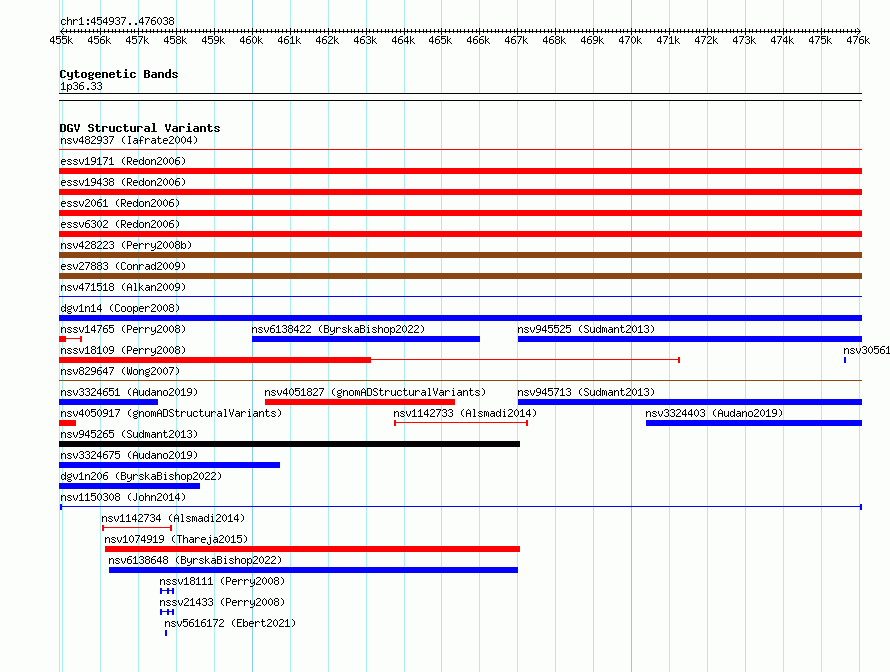Viewport: 890px width, 672px height.
Task: Click the nsv5616172 (Ebert2021) label
Action: click(230, 623)
